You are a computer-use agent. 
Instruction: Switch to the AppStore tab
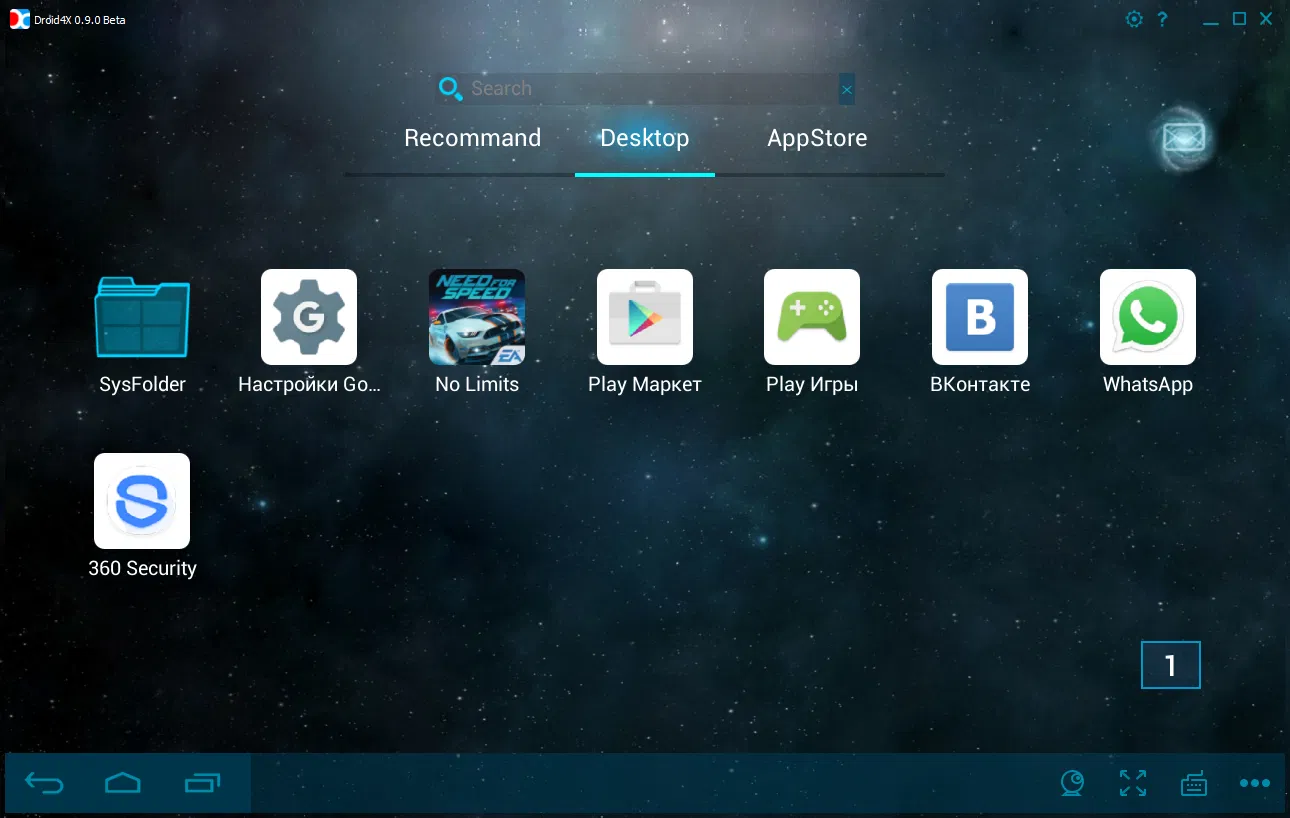(817, 138)
